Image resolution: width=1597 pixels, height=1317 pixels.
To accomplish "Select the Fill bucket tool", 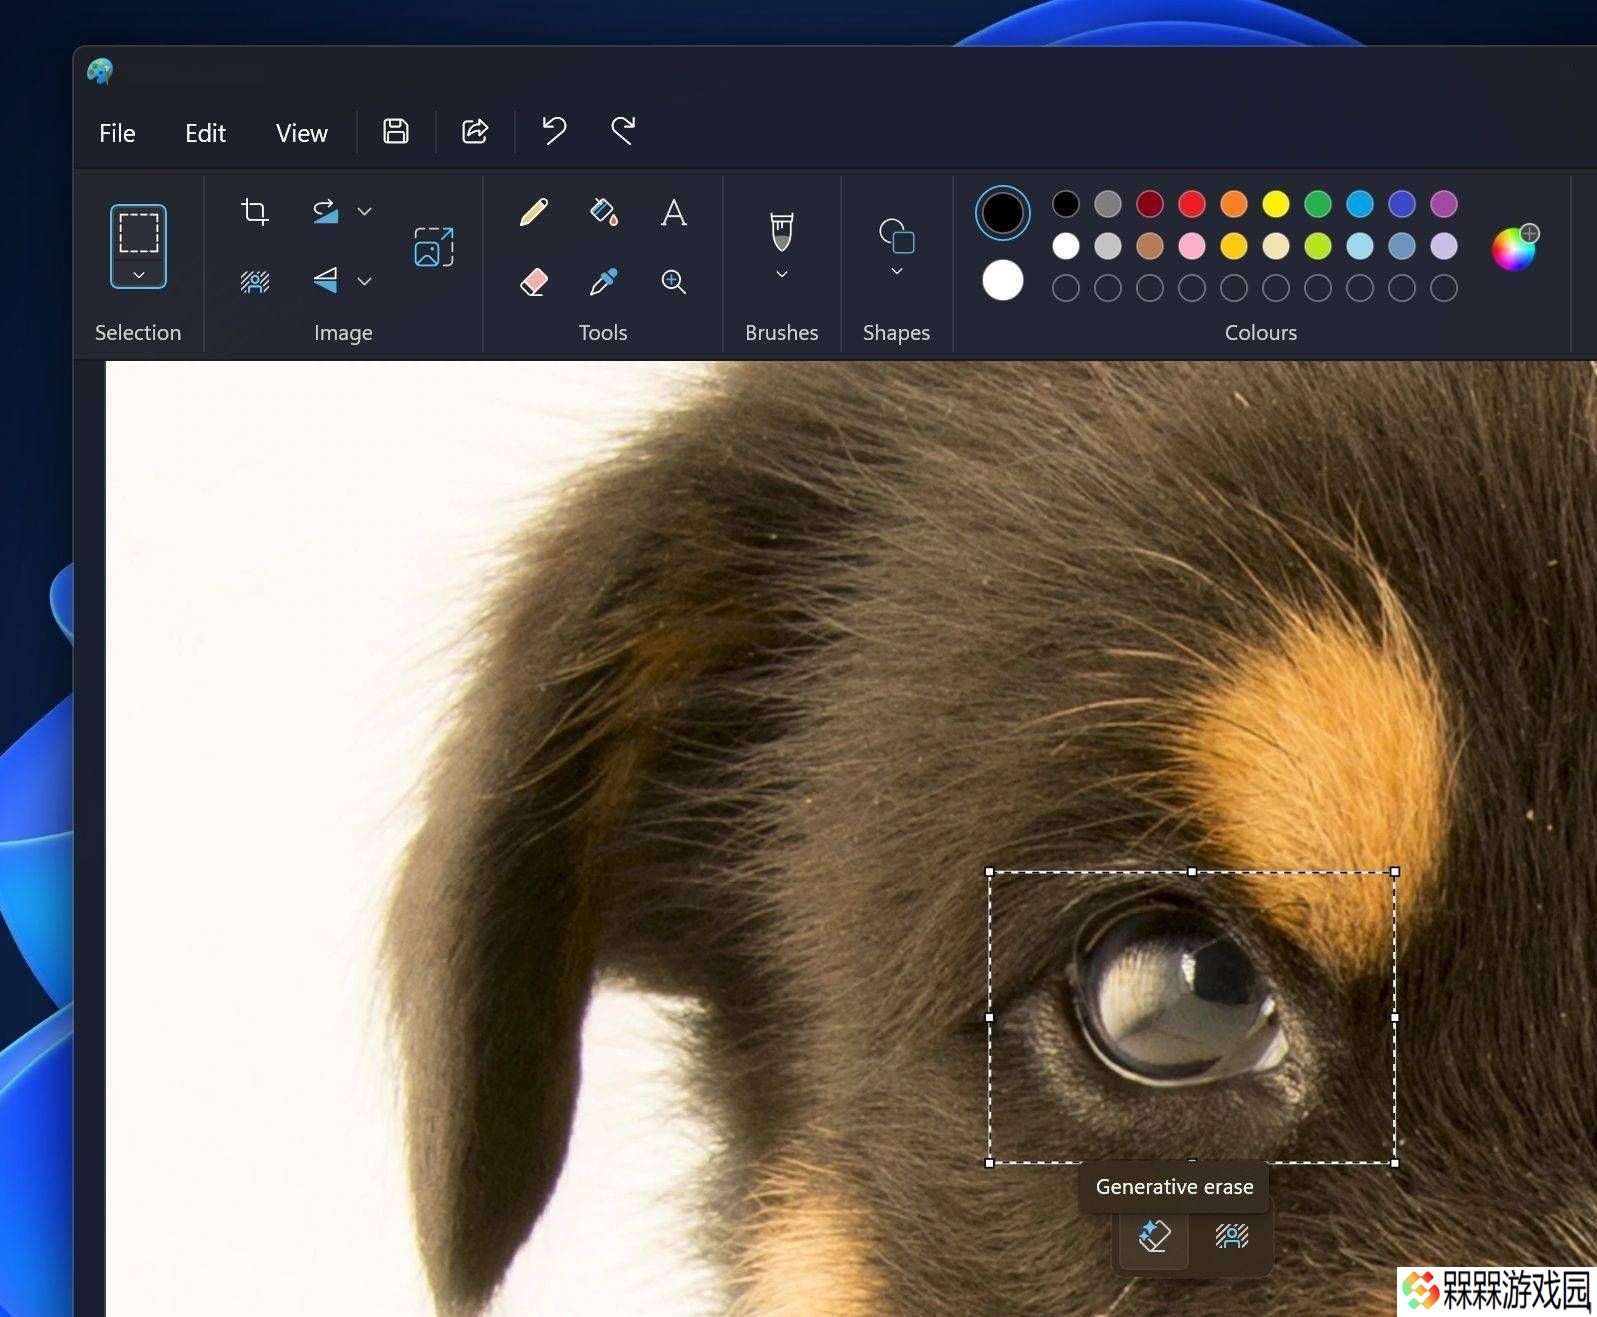I will click(604, 212).
